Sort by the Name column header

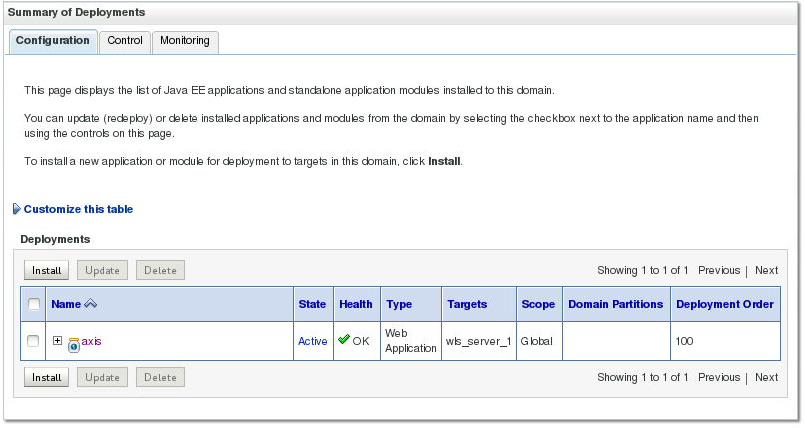[x=66, y=304]
